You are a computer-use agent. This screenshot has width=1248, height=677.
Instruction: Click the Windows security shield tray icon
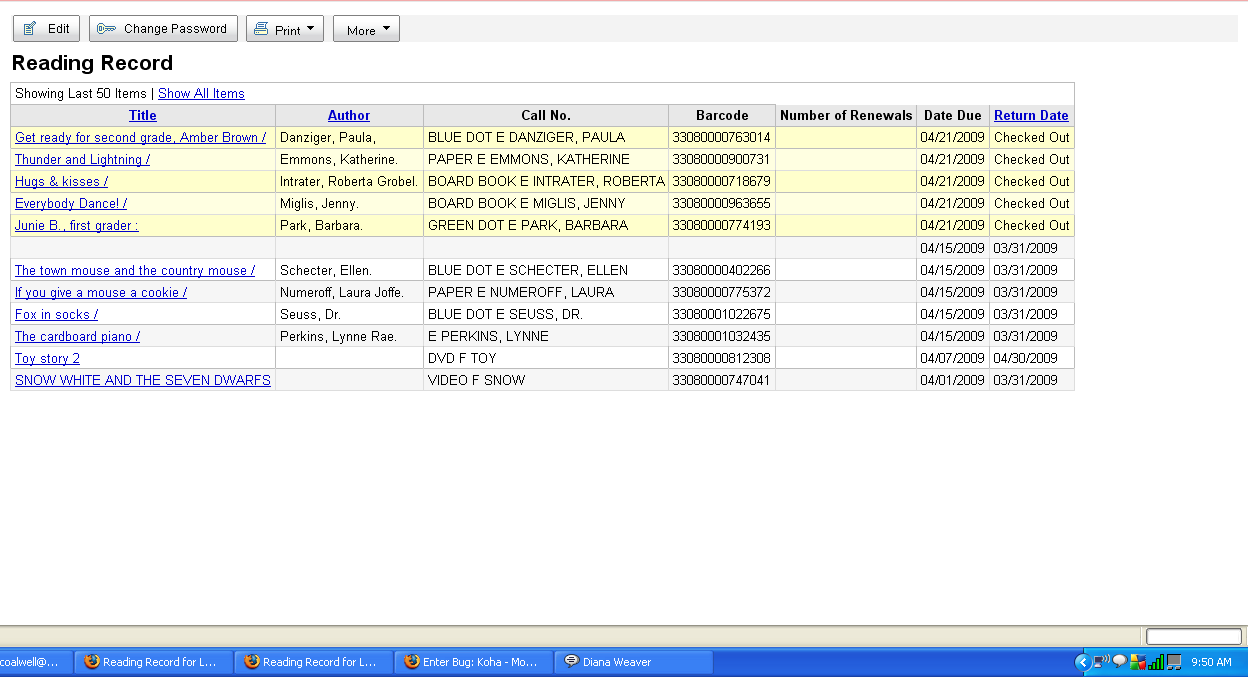coord(1137,662)
